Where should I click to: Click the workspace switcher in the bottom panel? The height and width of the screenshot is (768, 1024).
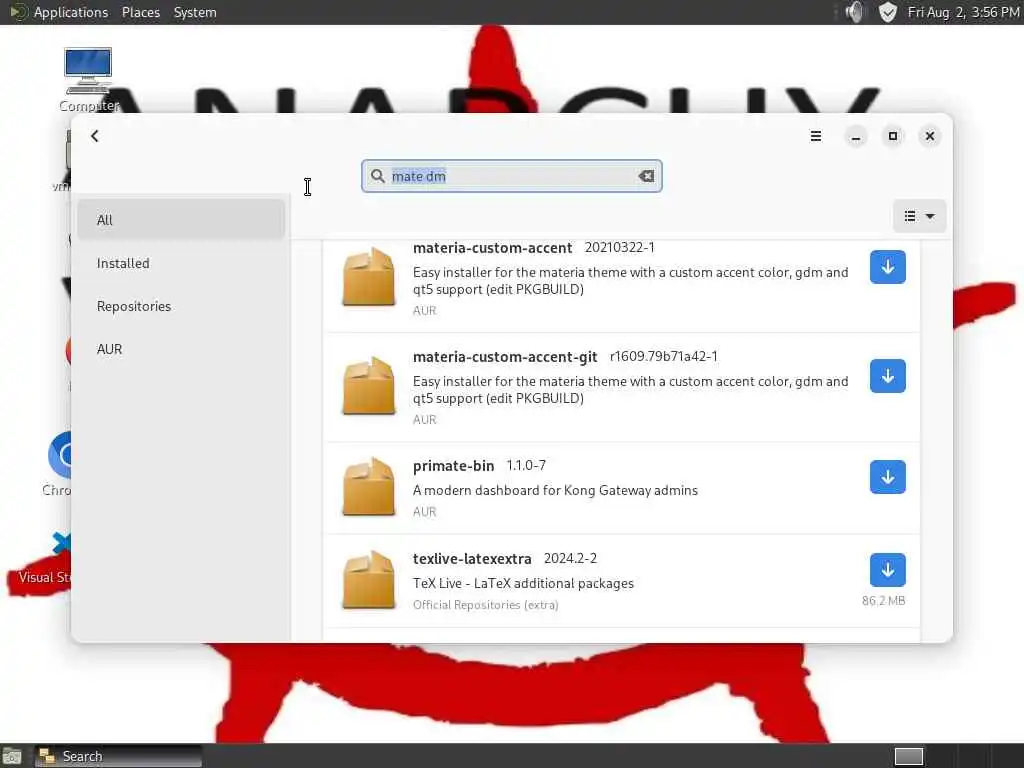(x=908, y=756)
